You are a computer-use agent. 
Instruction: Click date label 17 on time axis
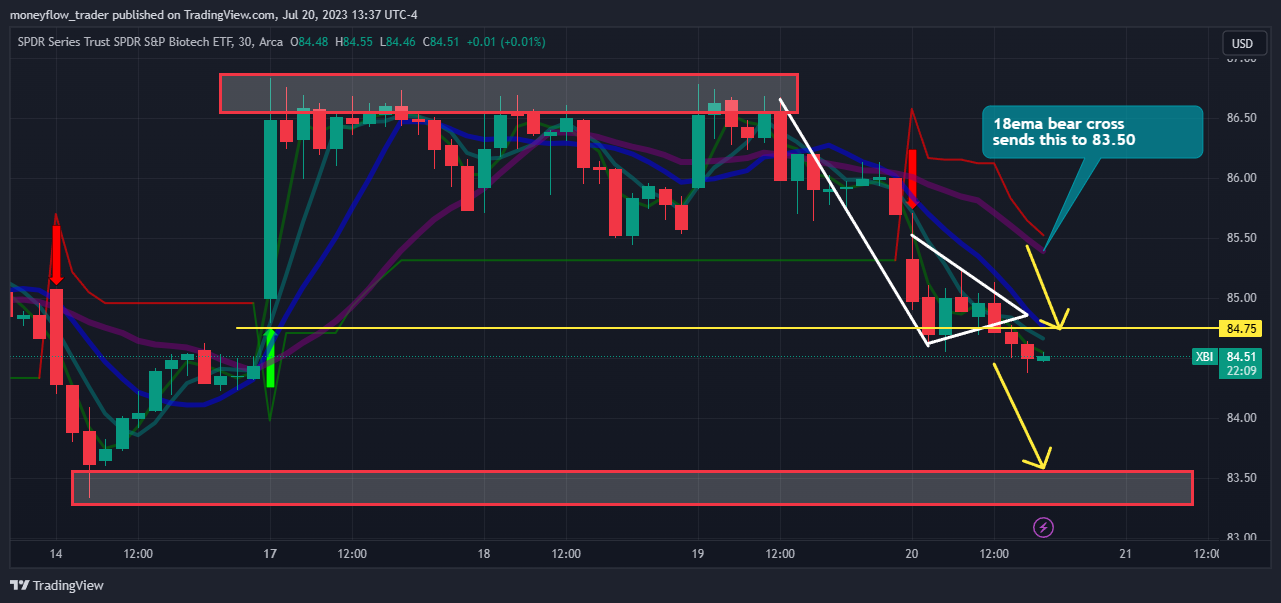[x=269, y=554]
